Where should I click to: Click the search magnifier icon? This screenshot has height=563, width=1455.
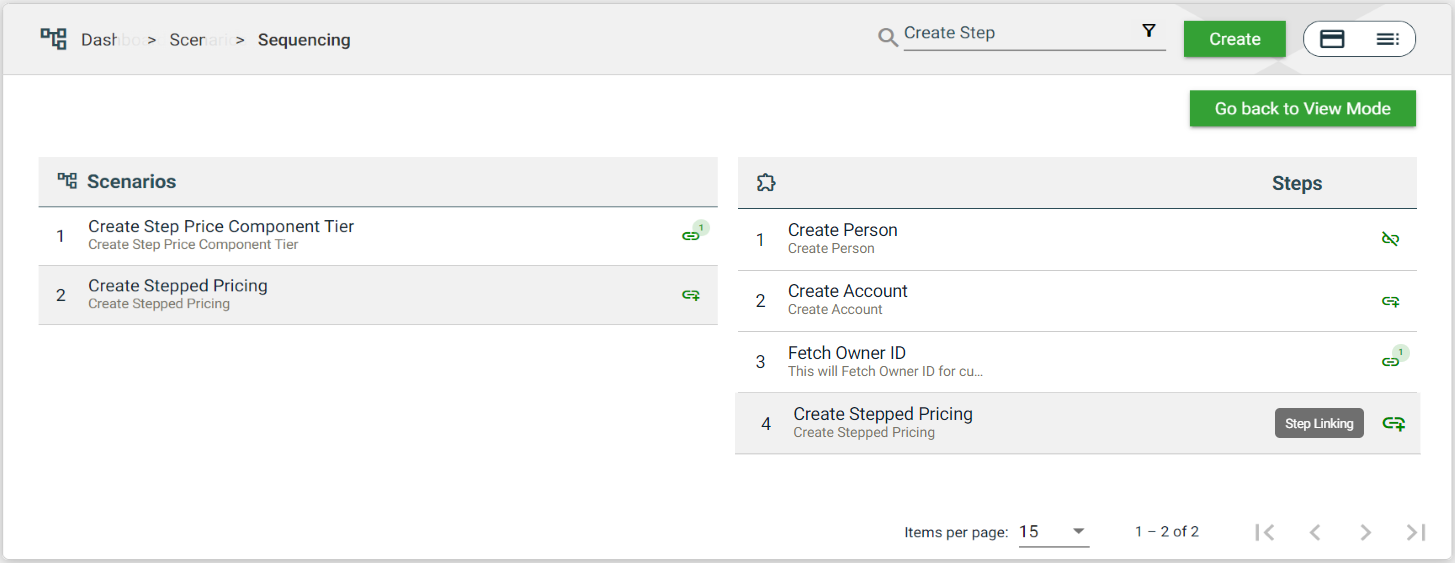pyautogui.click(x=887, y=38)
